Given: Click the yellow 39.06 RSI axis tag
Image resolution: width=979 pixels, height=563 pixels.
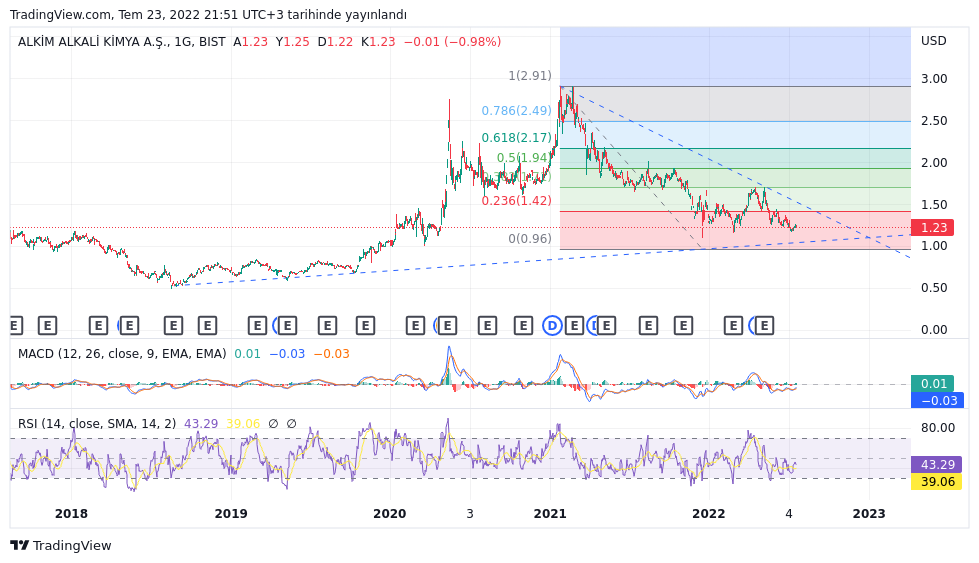Looking at the screenshot, I should tap(936, 481).
